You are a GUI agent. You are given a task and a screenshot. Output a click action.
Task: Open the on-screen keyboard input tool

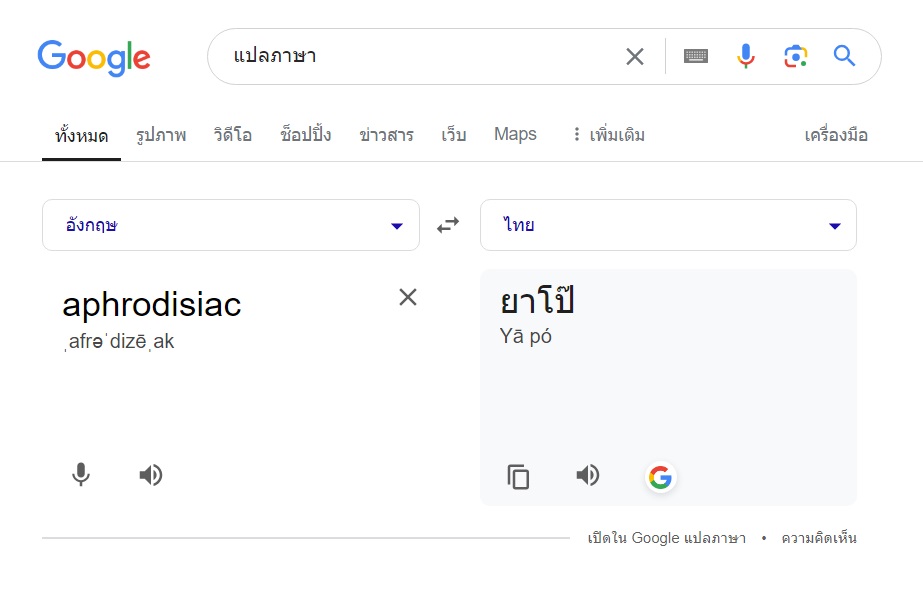coord(696,56)
